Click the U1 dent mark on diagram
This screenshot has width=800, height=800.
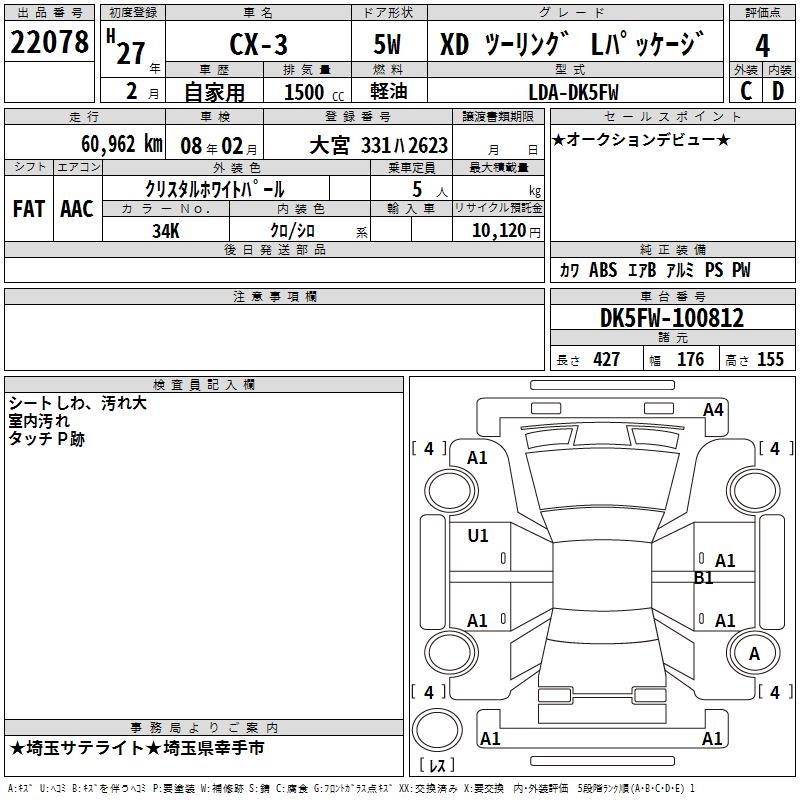tap(478, 536)
